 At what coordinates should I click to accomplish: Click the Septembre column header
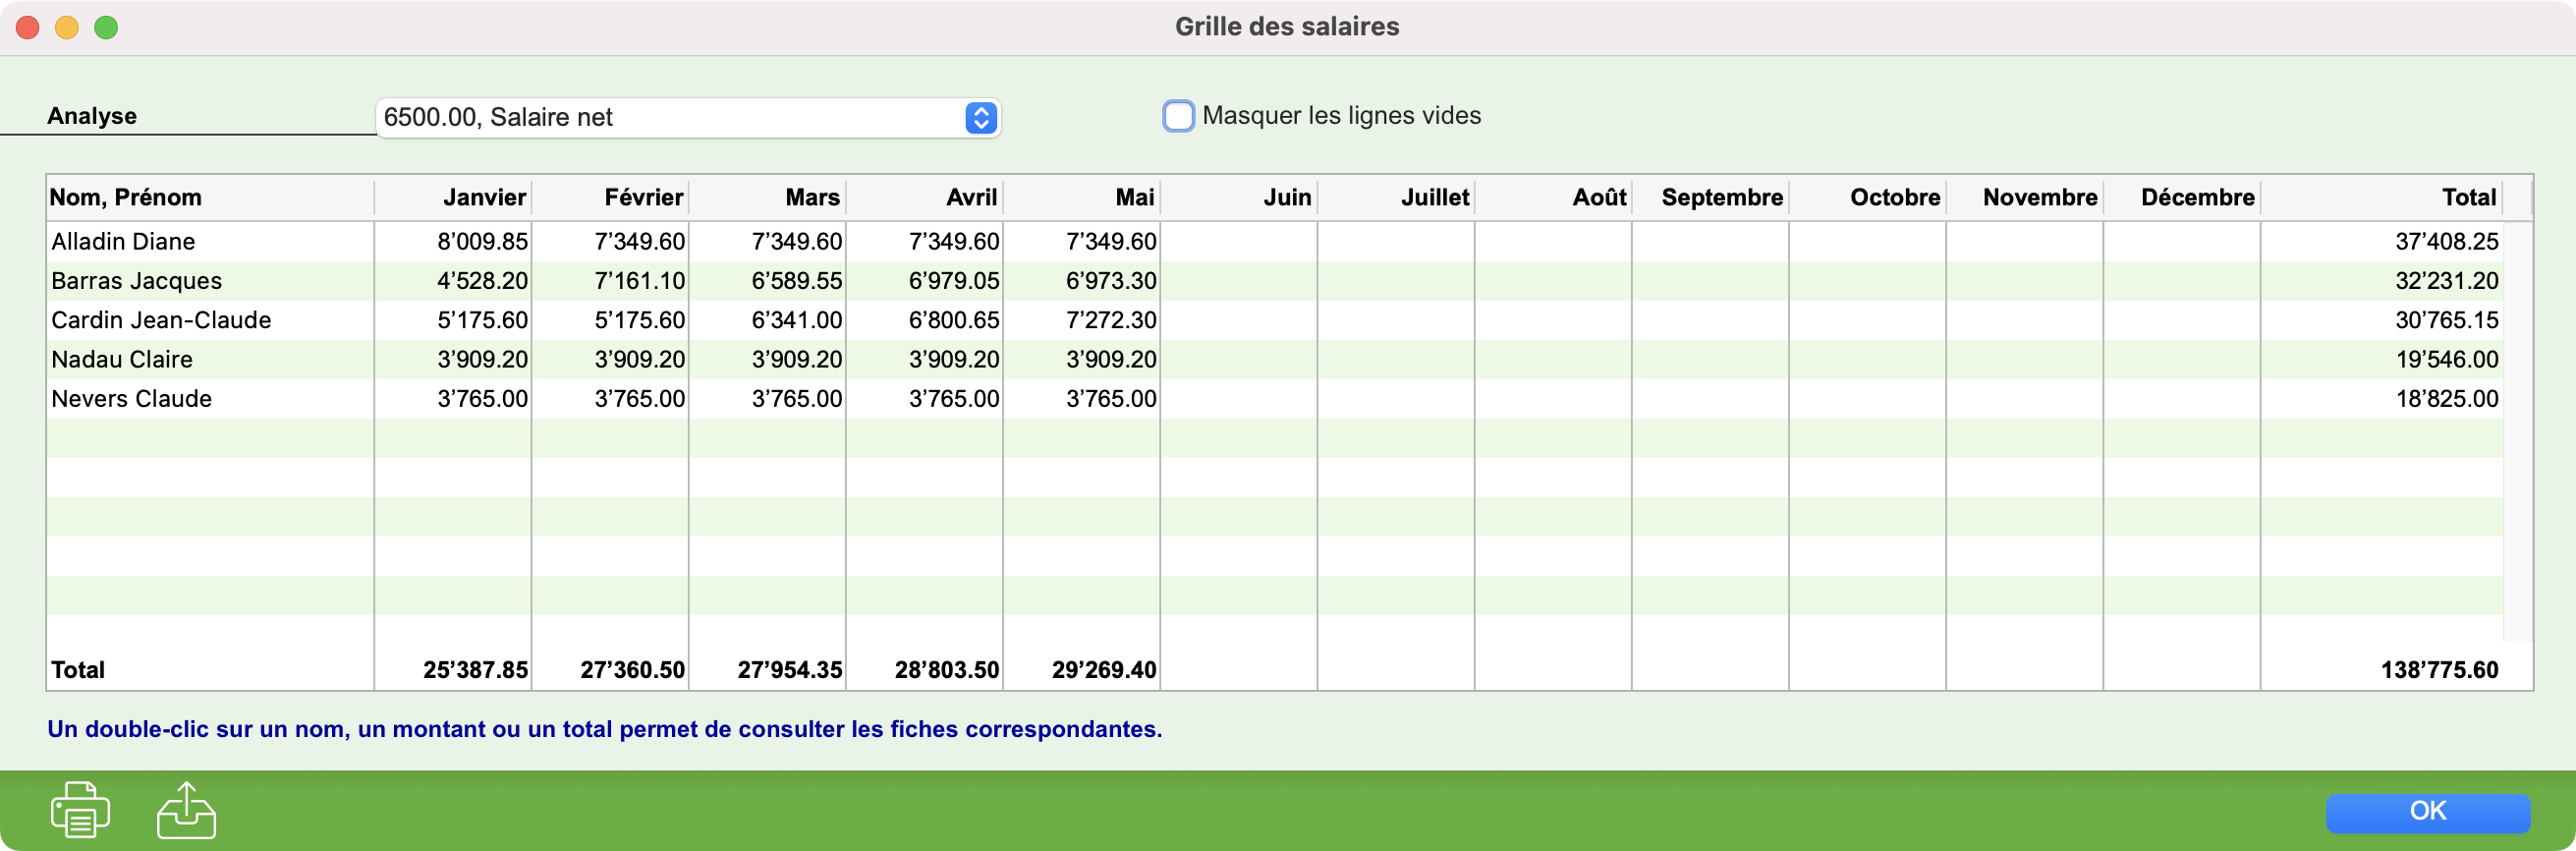pyautogui.click(x=1710, y=197)
